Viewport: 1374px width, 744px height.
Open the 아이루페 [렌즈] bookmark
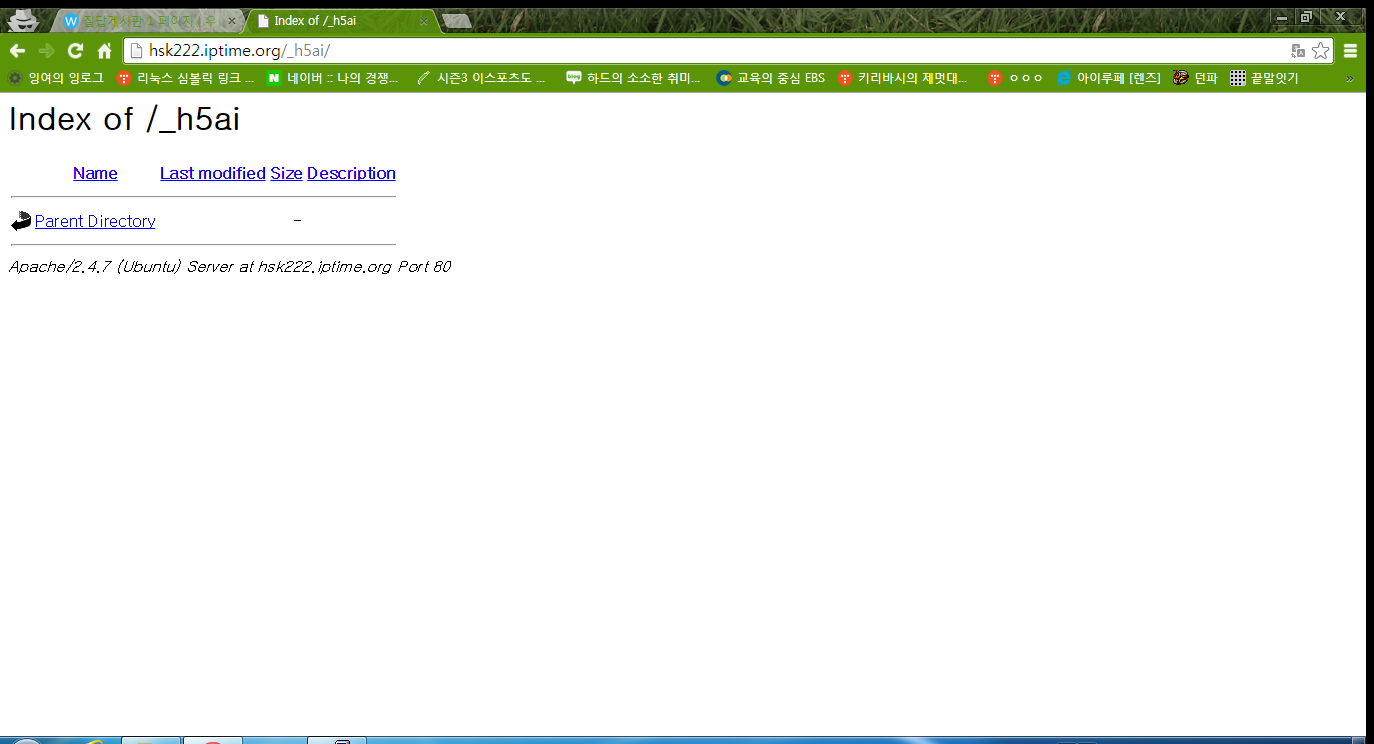point(1108,78)
